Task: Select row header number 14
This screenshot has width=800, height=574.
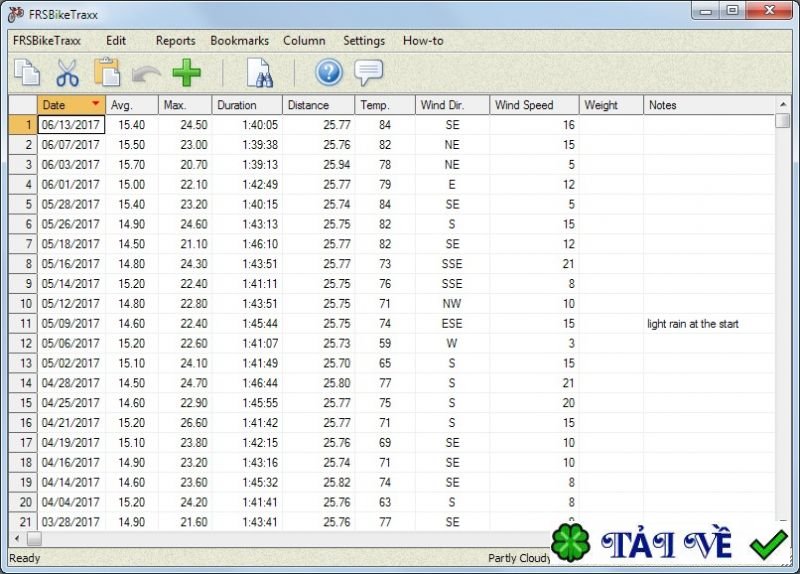Action: tap(23, 383)
